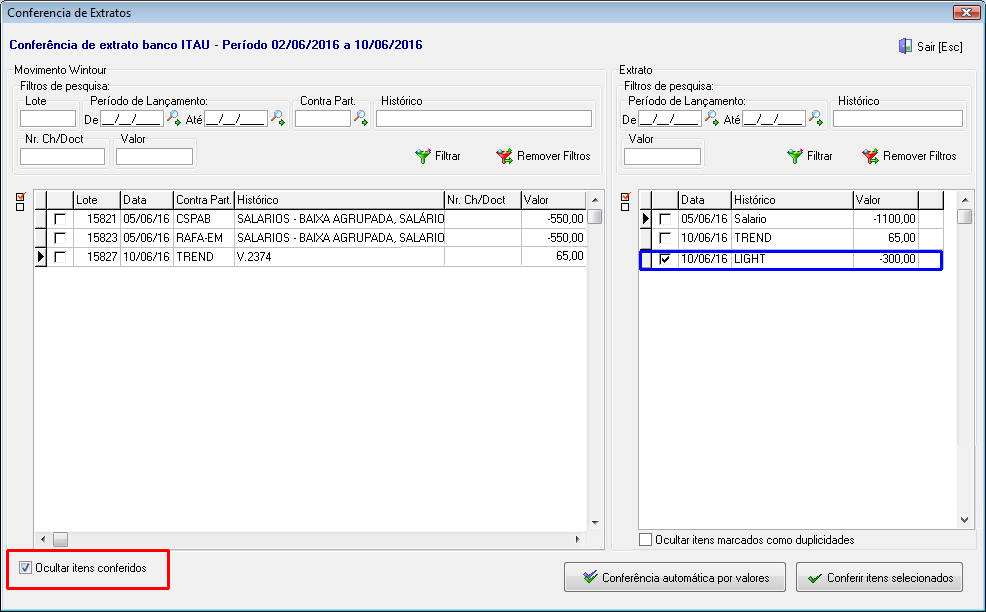Click the Extrato grid scrollbar down arrow
The width and height of the screenshot is (986, 612).
tap(965, 520)
